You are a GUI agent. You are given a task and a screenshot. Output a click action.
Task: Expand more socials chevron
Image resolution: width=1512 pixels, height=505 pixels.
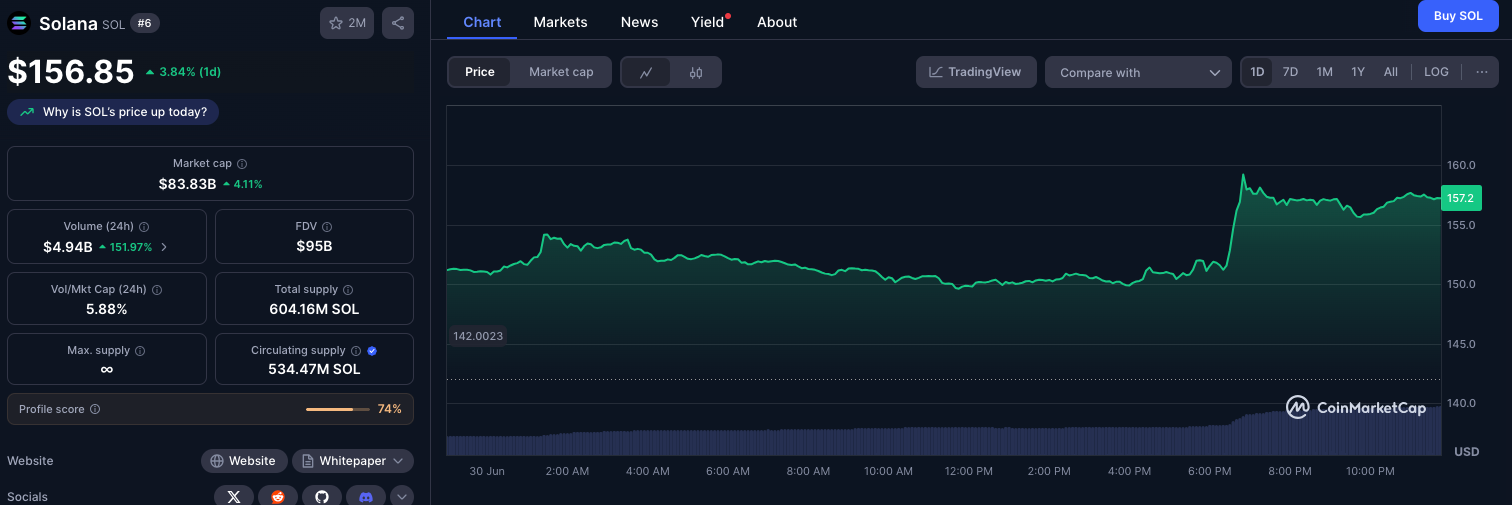point(402,496)
